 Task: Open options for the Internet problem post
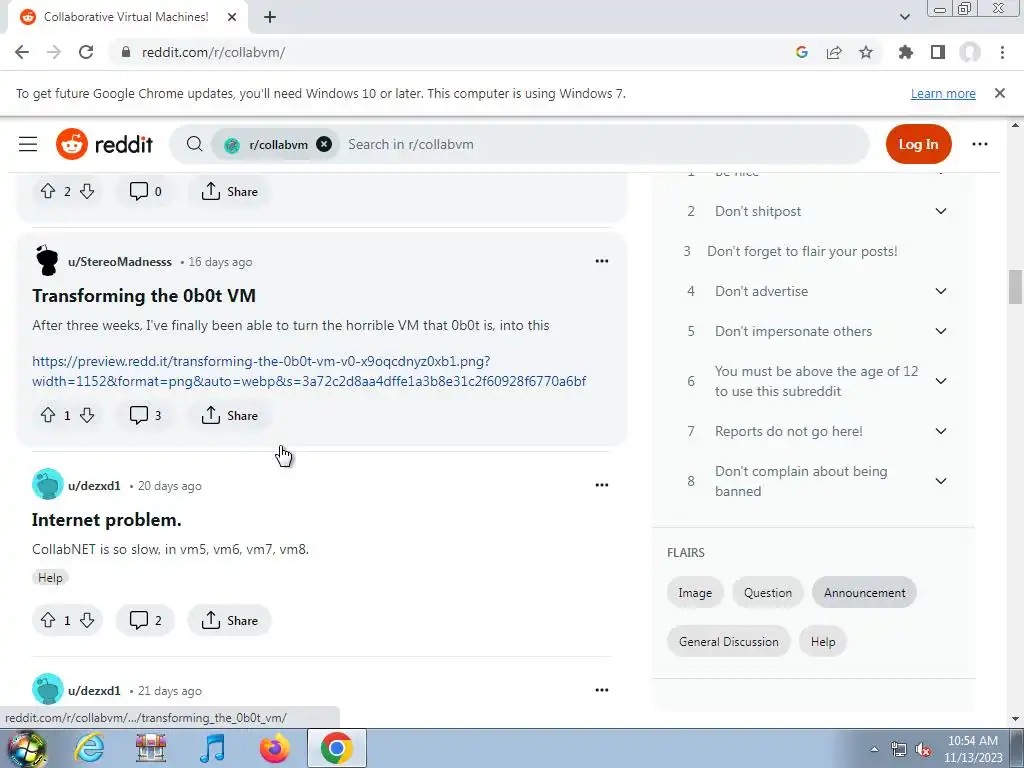601,485
